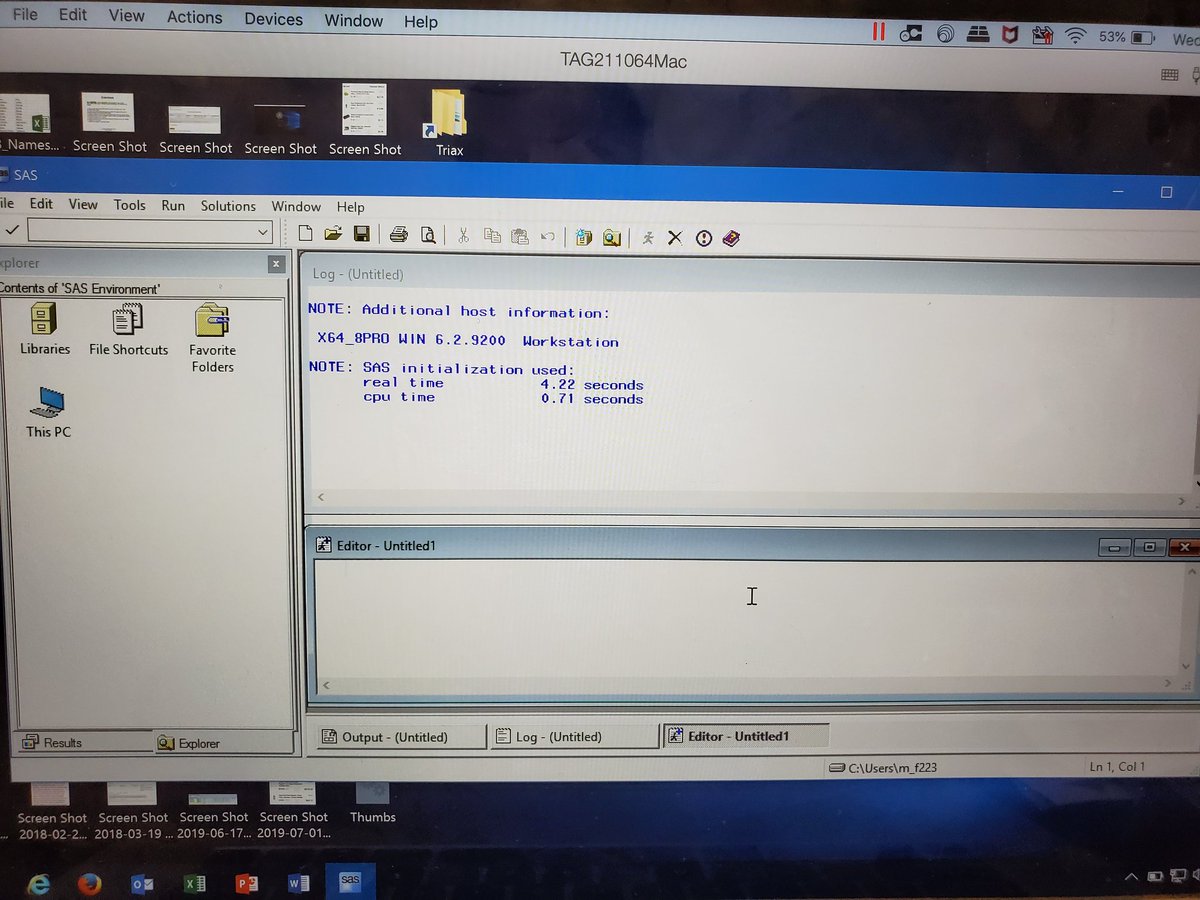Image resolution: width=1200 pixels, height=900 pixels.
Task: Click the Wi-Fi icon in Mac menu bar
Action: click(x=1076, y=36)
